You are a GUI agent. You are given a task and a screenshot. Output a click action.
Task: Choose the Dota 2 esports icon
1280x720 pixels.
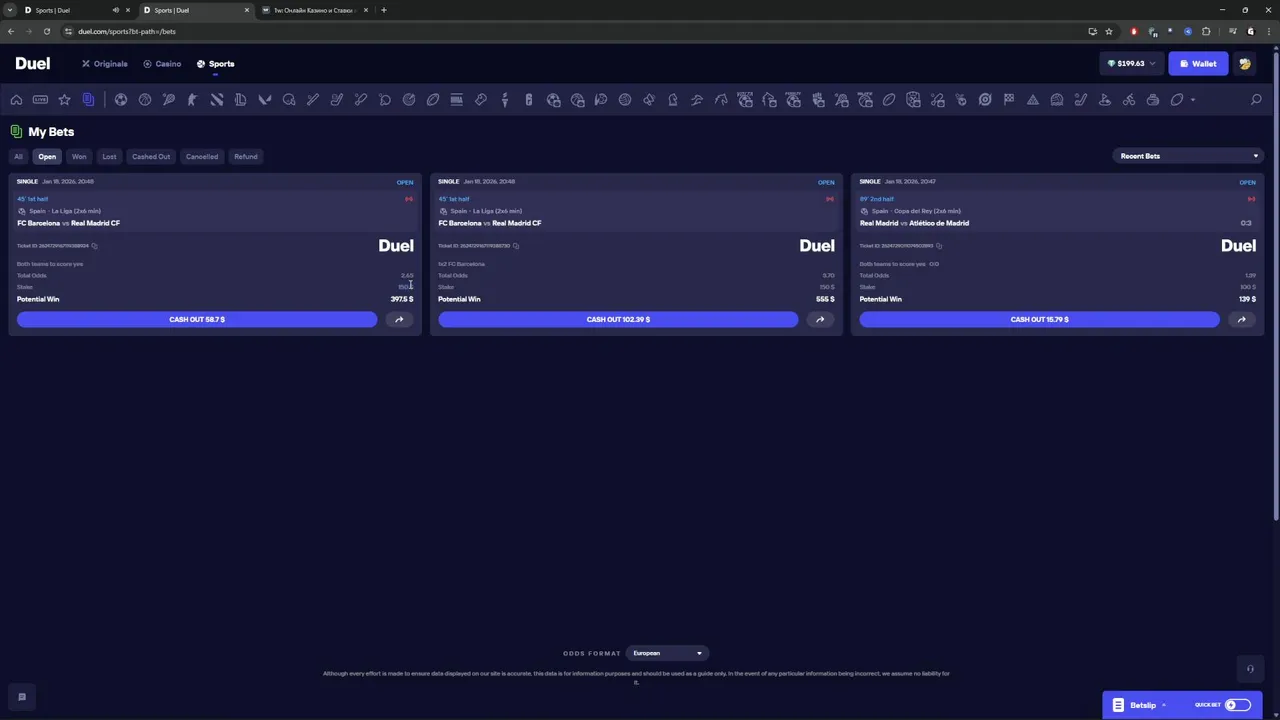[216, 100]
